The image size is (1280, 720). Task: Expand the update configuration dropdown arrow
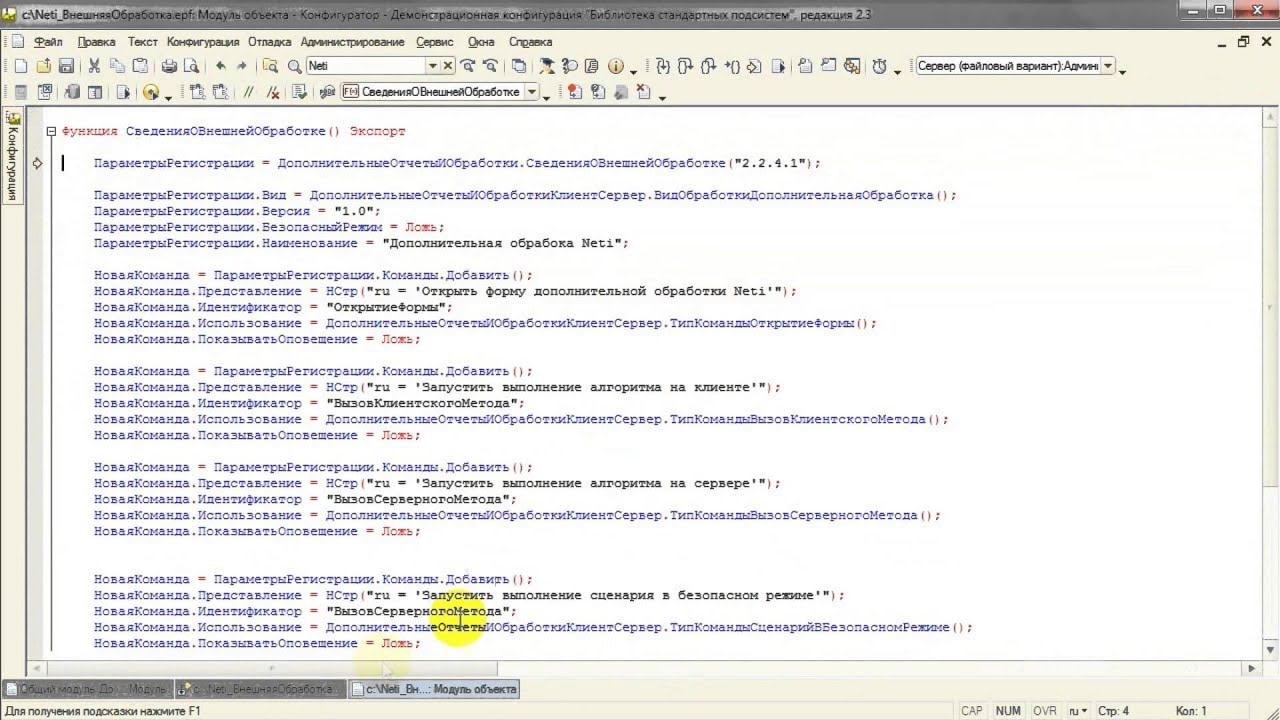(x=167, y=97)
